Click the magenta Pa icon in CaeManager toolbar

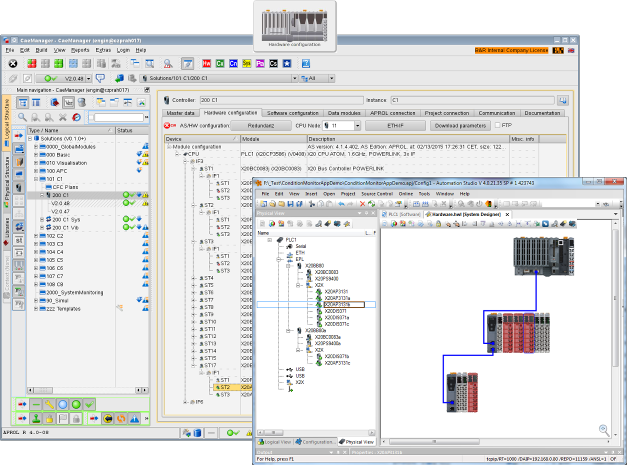pos(260,64)
